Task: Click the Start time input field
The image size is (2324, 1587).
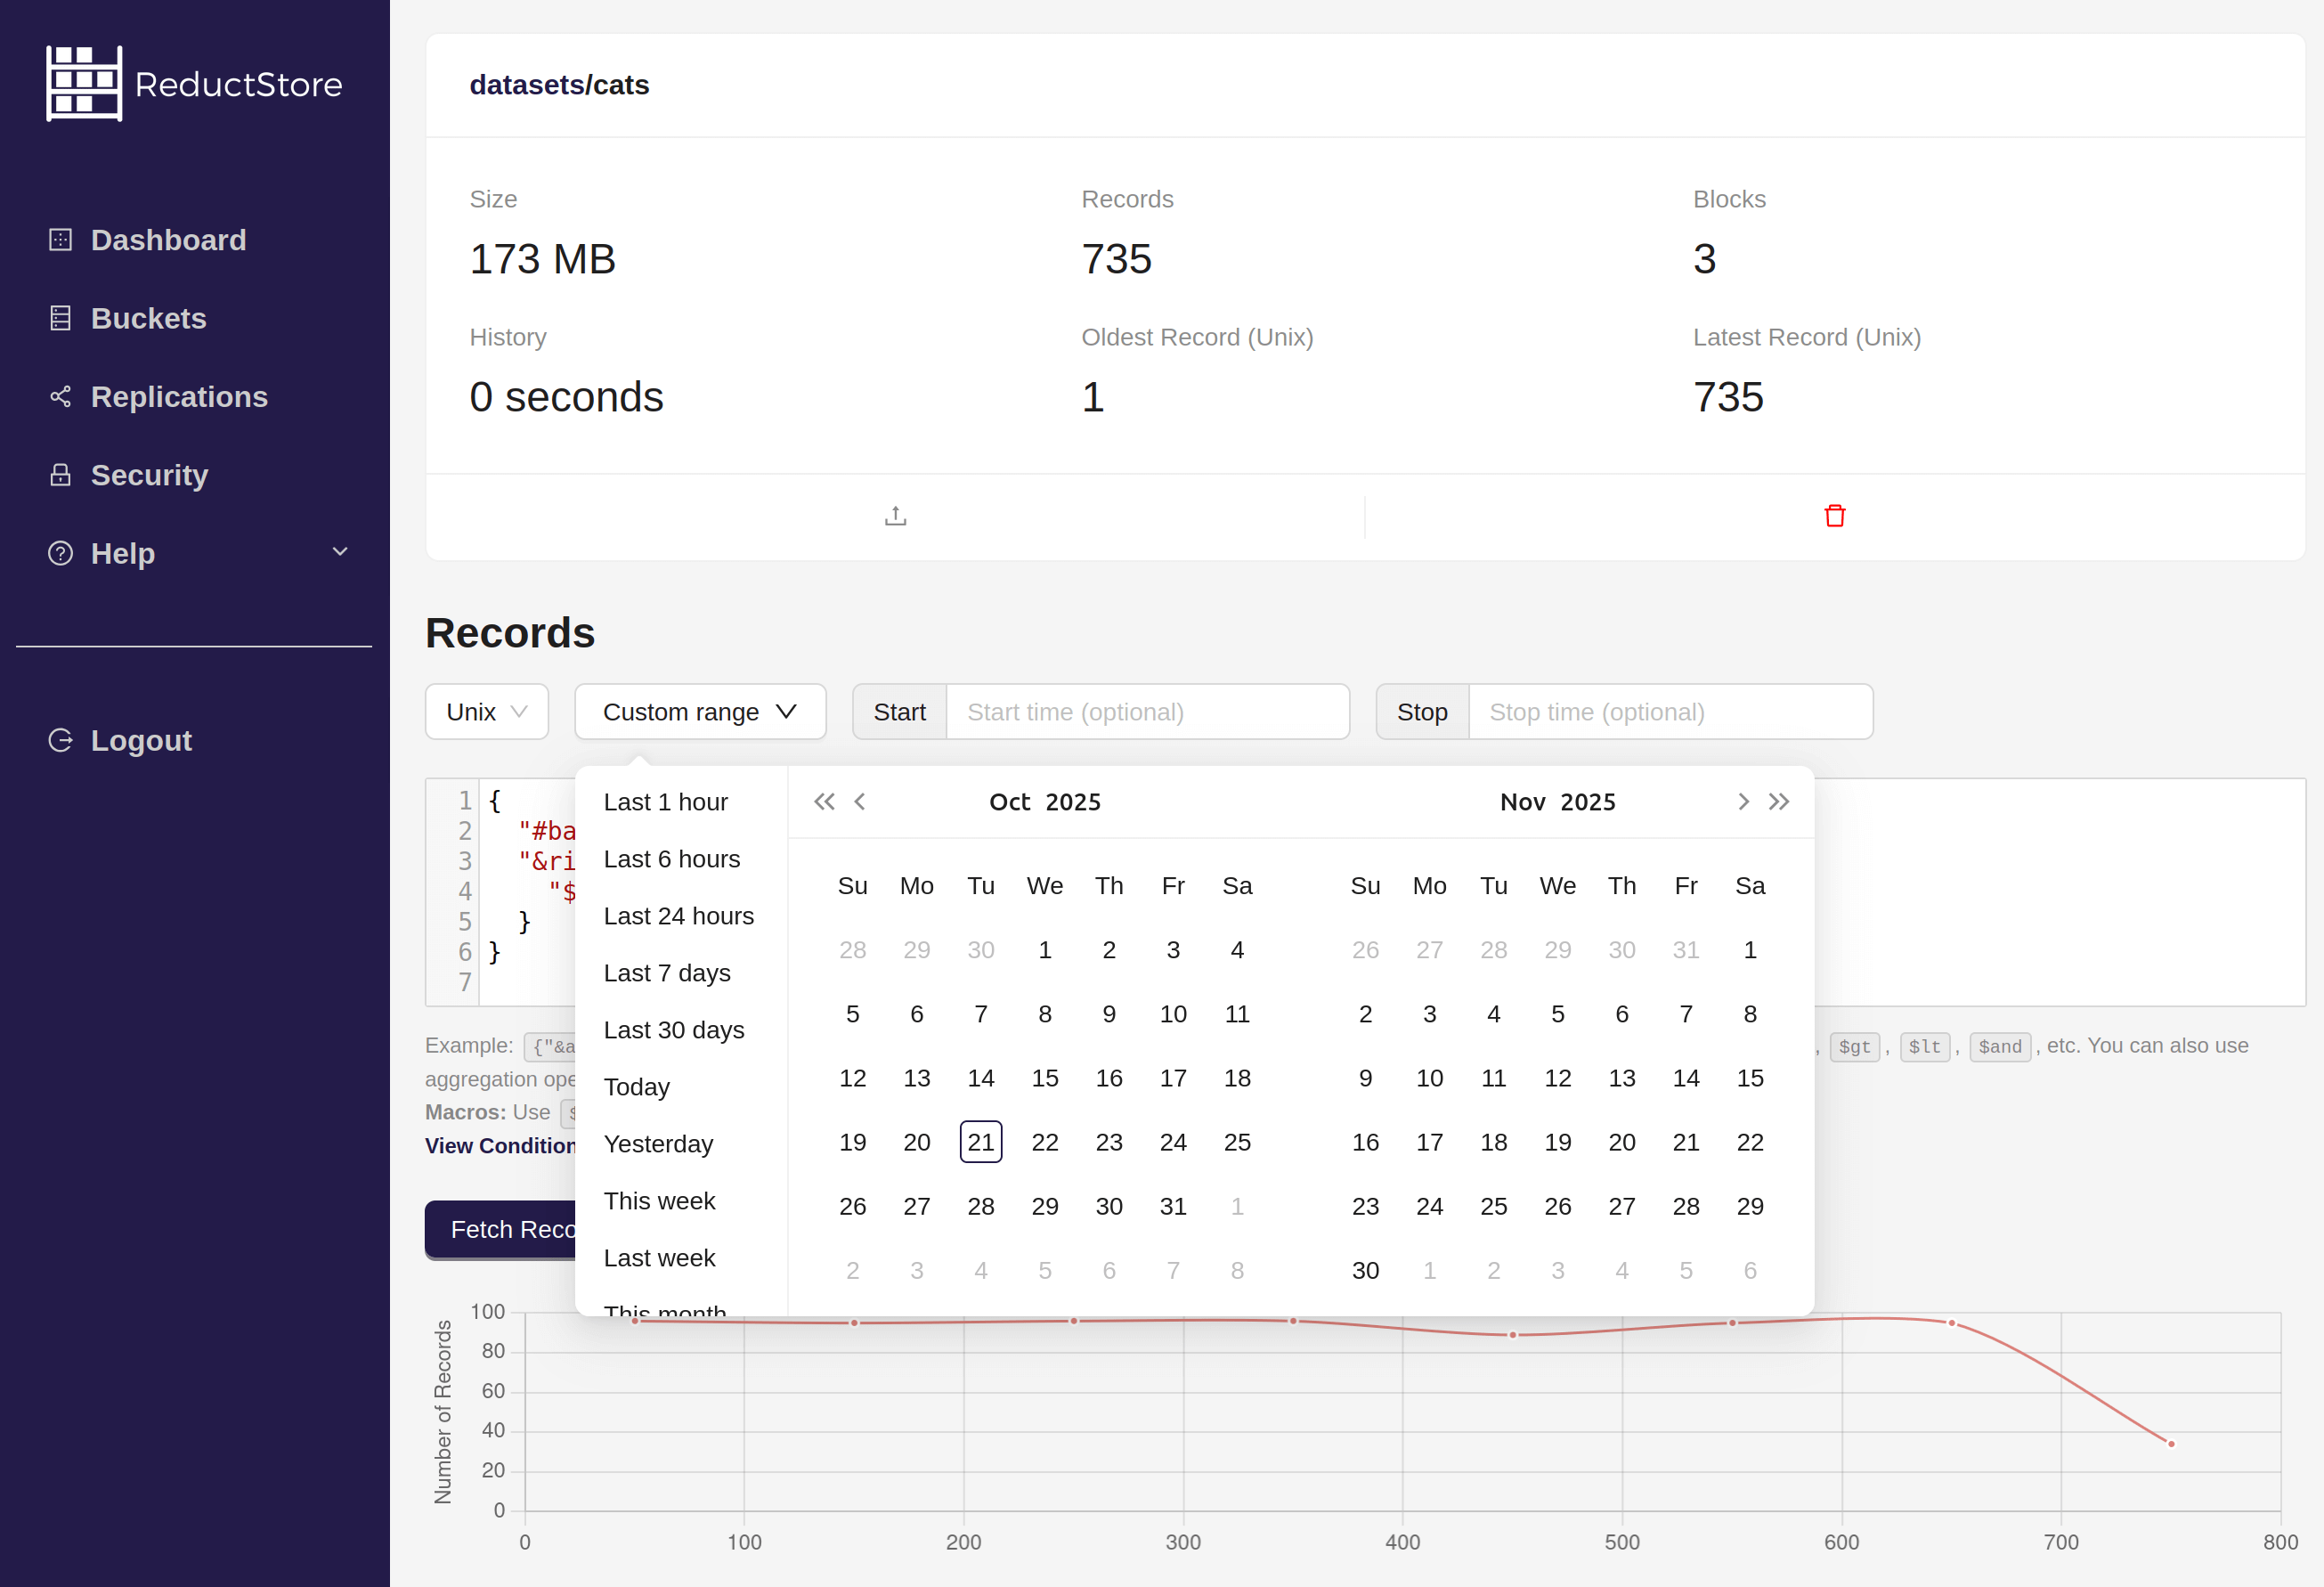Action: (1147, 711)
